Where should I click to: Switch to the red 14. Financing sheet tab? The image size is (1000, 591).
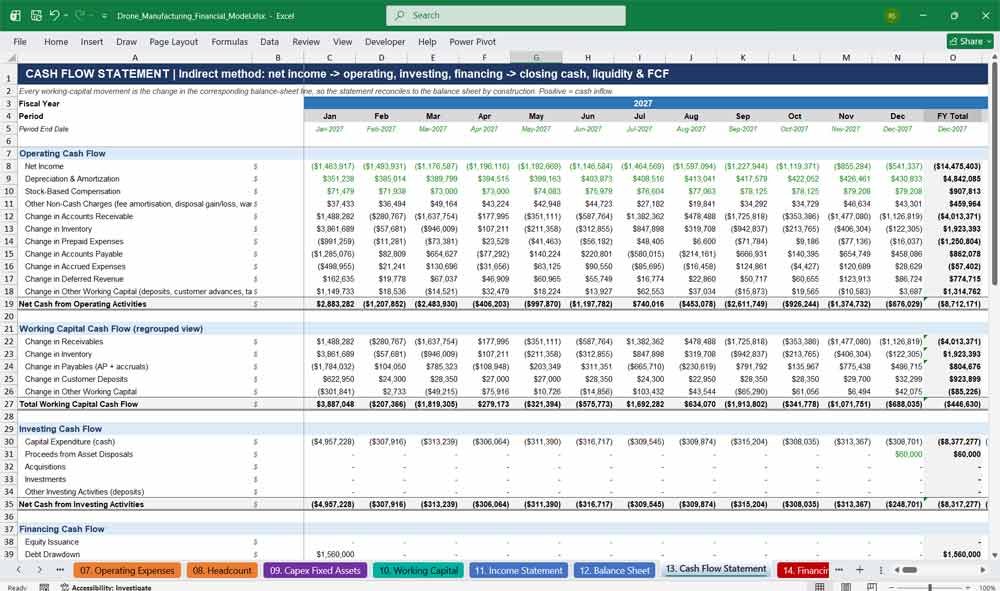[803, 570]
